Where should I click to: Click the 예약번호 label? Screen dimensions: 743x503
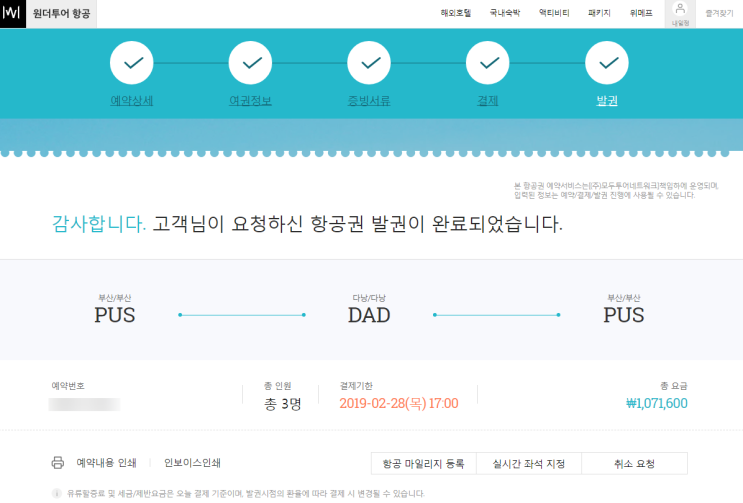click(68, 386)
